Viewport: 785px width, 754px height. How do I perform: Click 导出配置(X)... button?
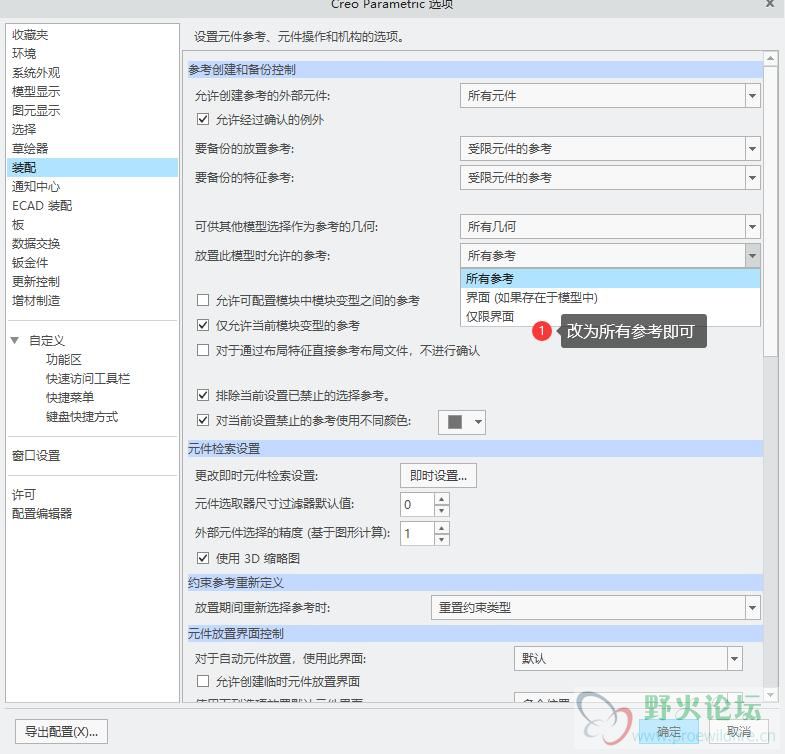click(x=62, y=731)
